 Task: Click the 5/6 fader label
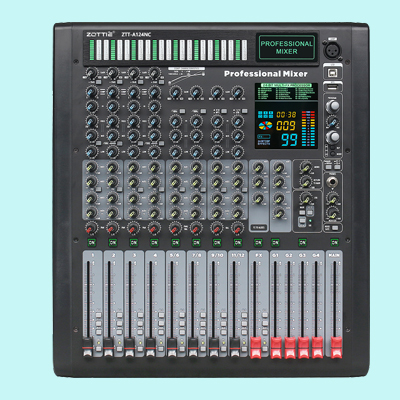175,255
